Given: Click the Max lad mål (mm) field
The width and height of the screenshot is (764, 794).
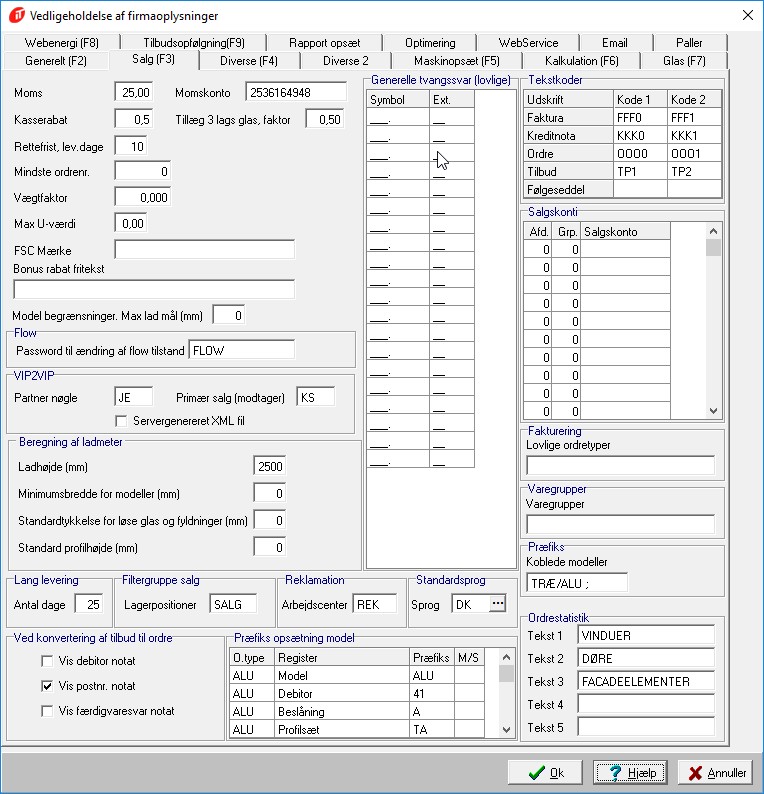Looking at the screenshot, I should click(229, 315).
